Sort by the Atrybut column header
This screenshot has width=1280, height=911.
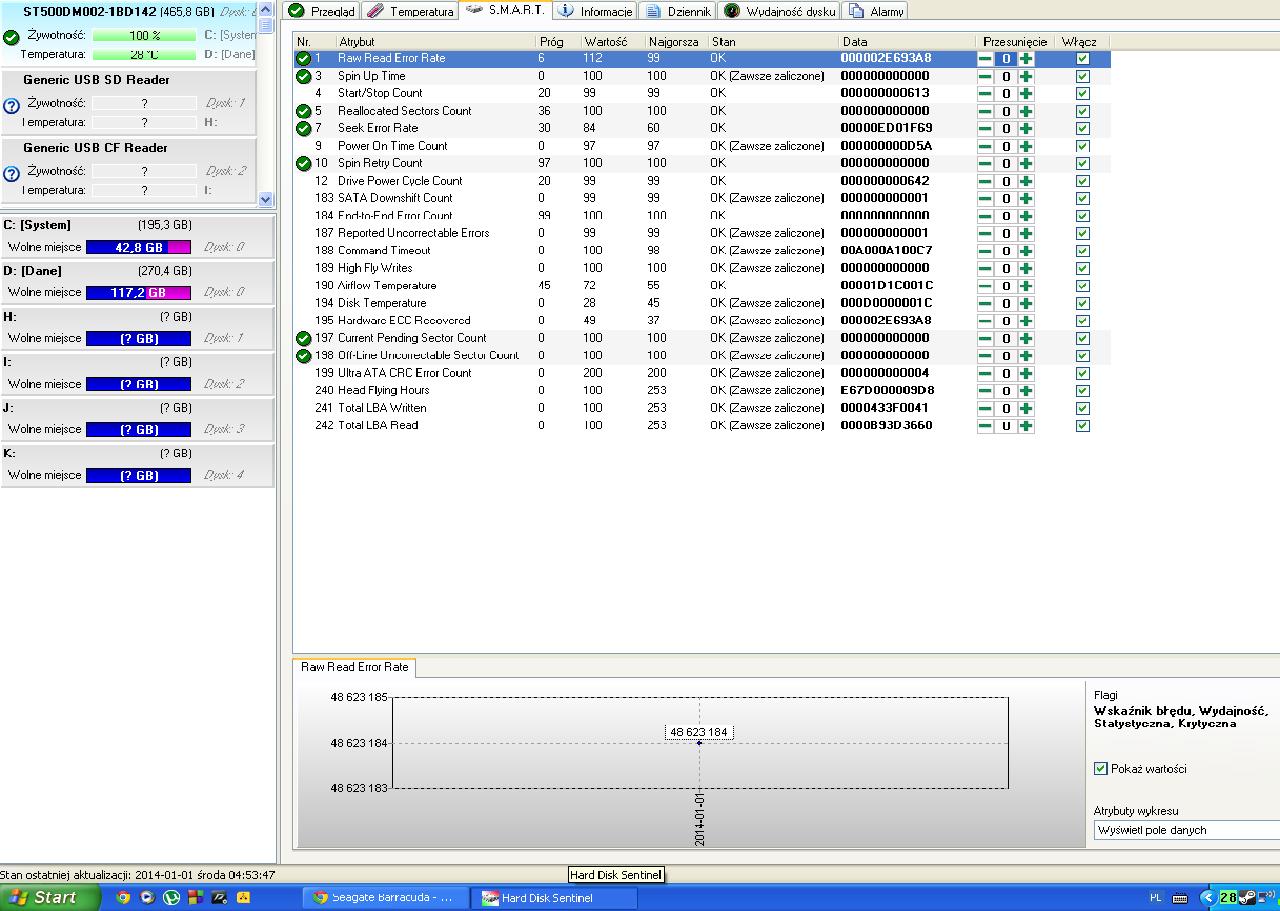click(435, 42)
